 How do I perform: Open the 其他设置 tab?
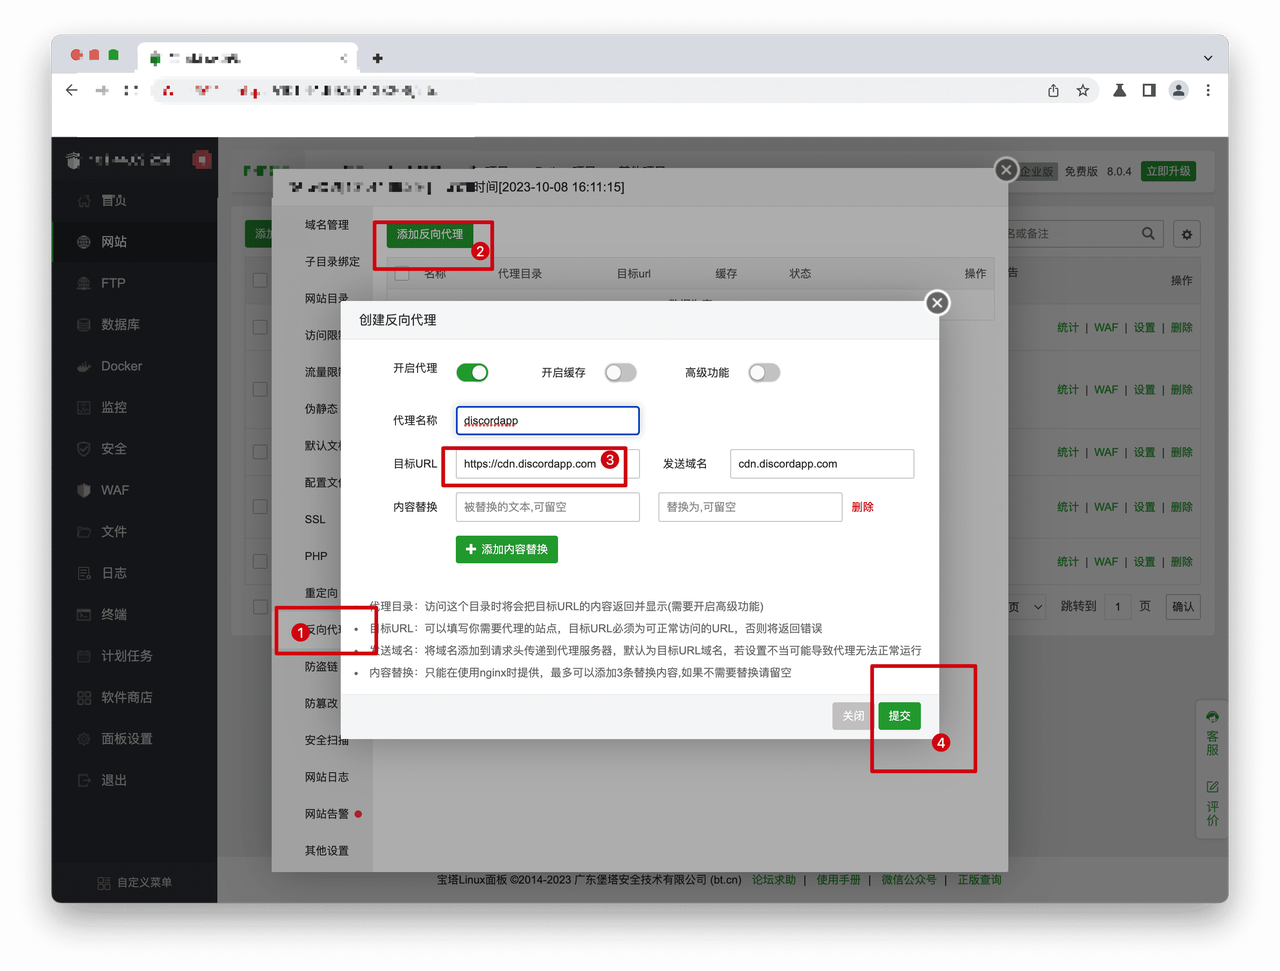(x=327, y=852)
